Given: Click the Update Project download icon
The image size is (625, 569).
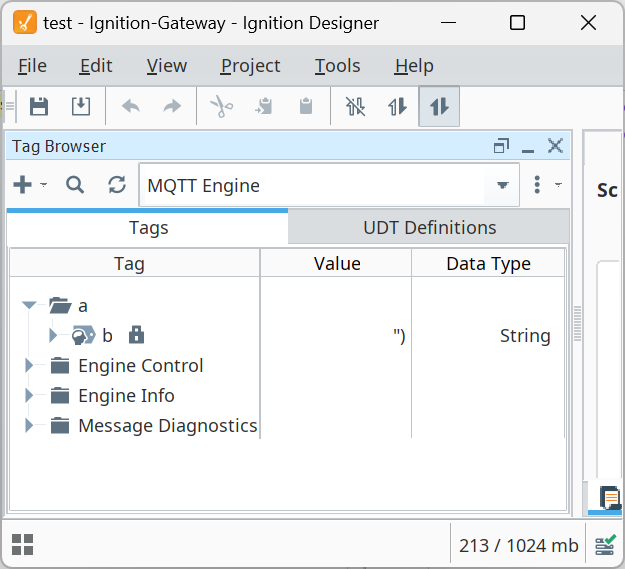Looking at the screenshot, I should pyautogui.click(x=81, y=106).
